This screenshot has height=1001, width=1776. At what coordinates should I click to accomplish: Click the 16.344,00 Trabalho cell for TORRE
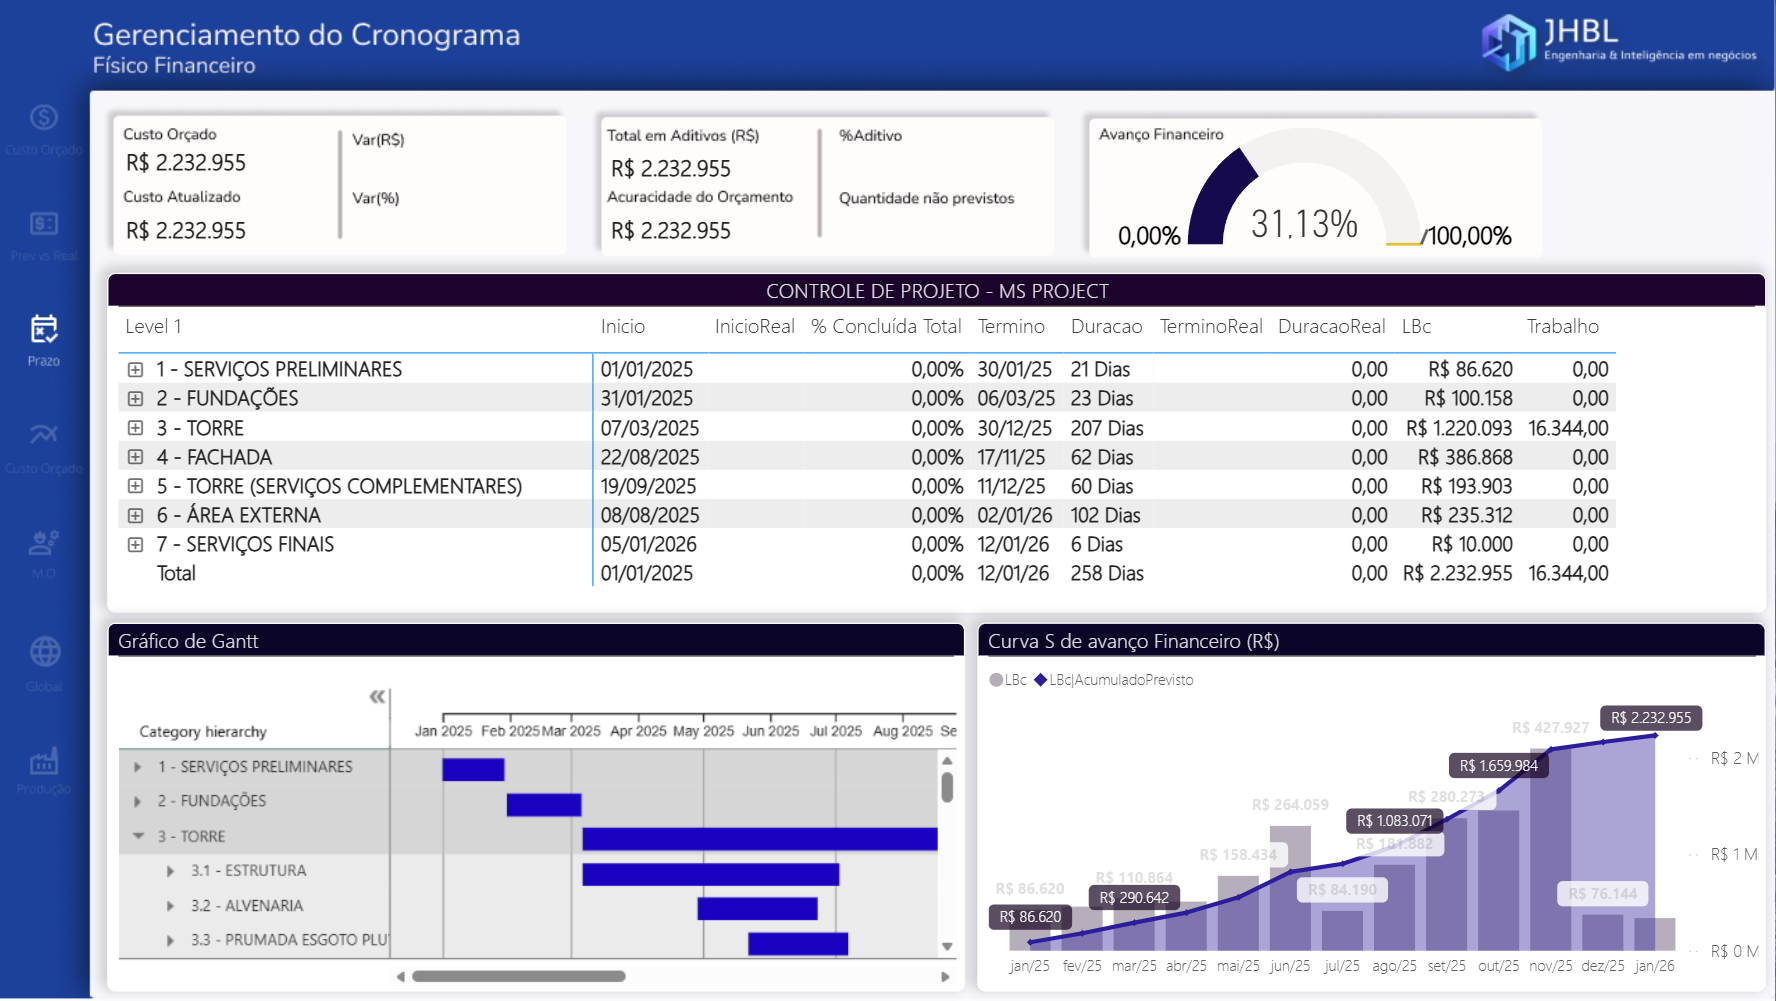(x=1568, y=428)
